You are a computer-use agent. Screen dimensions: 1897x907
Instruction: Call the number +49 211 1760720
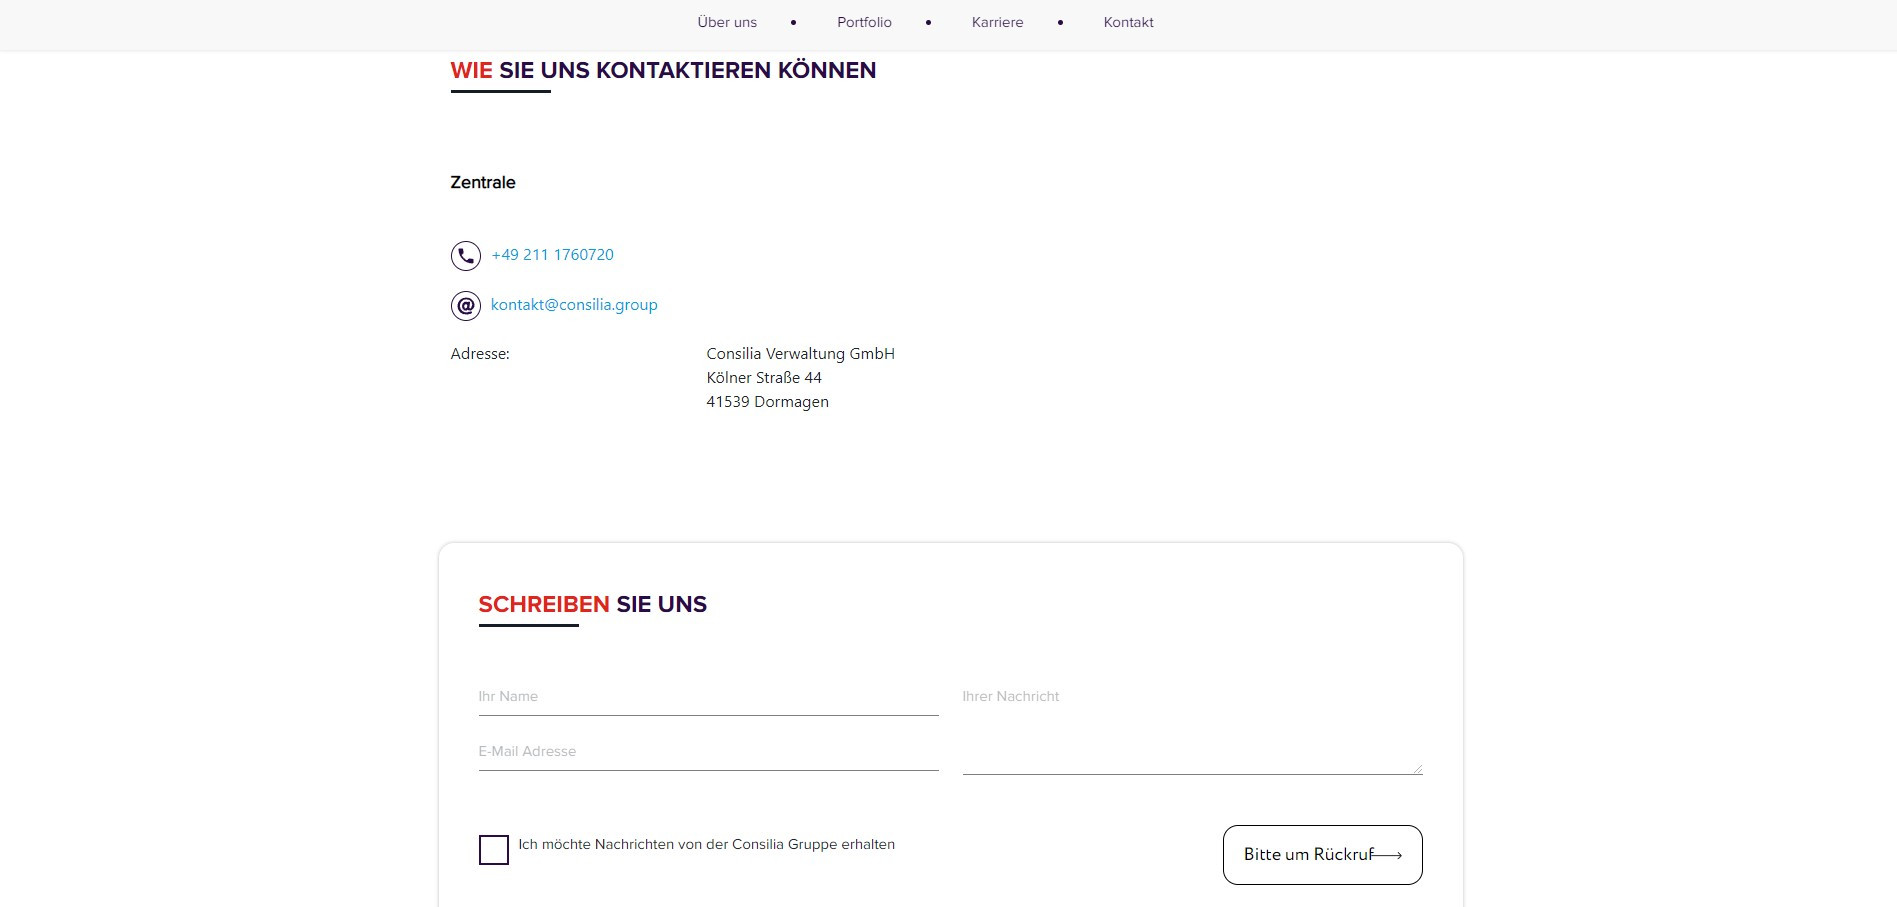click(x=552, y=255)
